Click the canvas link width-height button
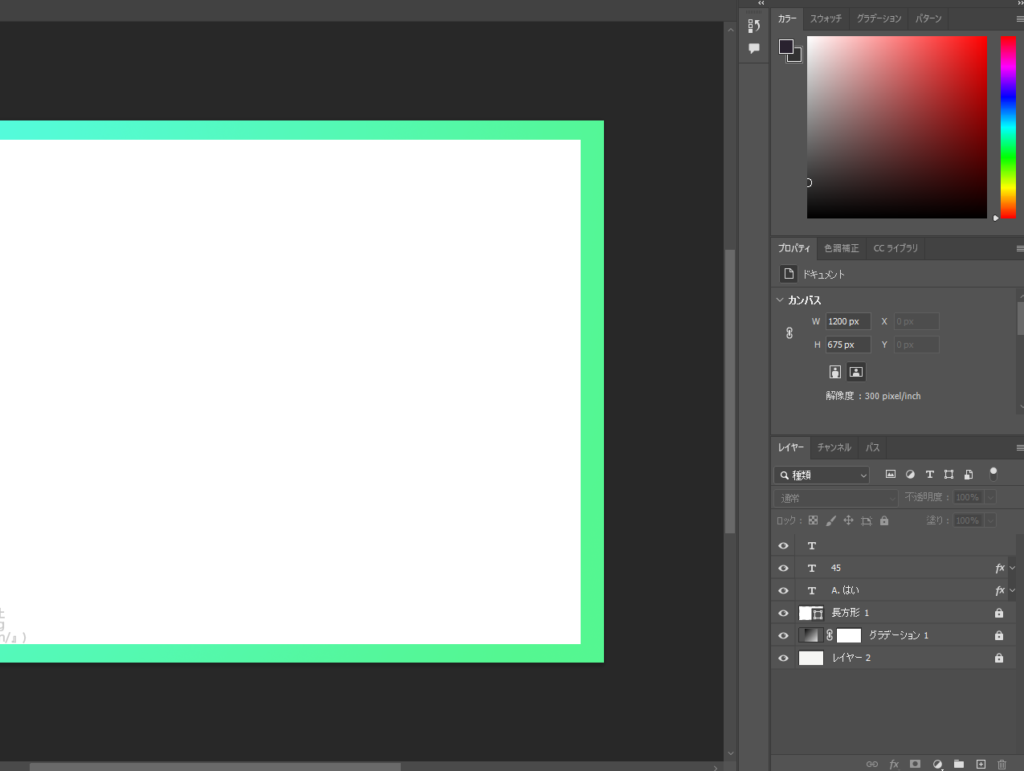Viewport: 1024px width, 771px height. 788,333
